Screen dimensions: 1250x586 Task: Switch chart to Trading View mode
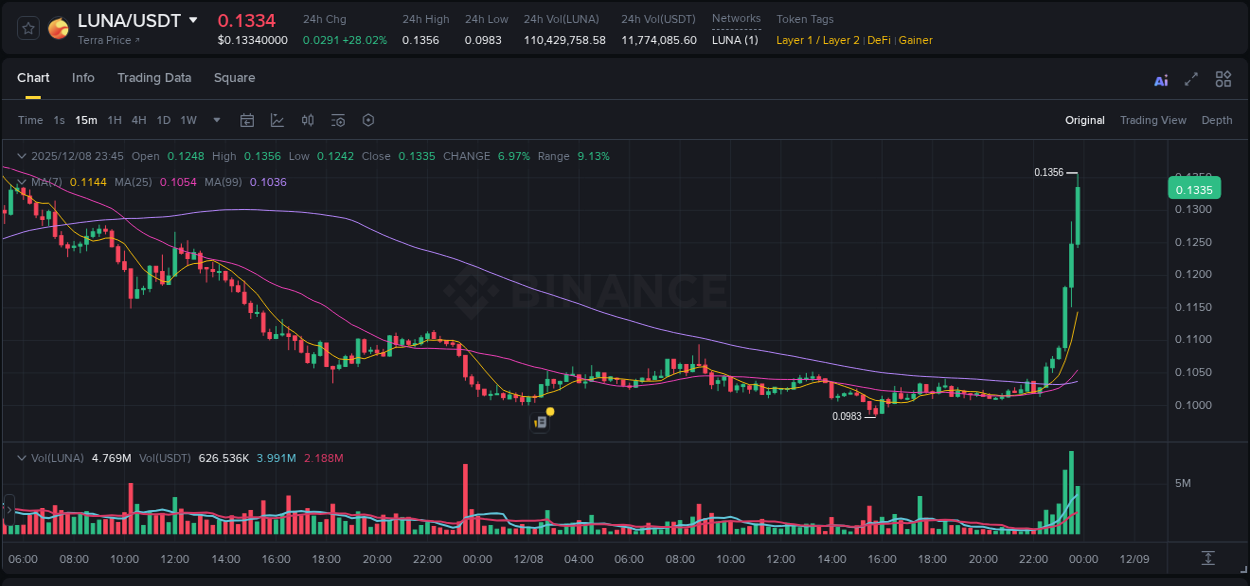(x=1153, y=120)
